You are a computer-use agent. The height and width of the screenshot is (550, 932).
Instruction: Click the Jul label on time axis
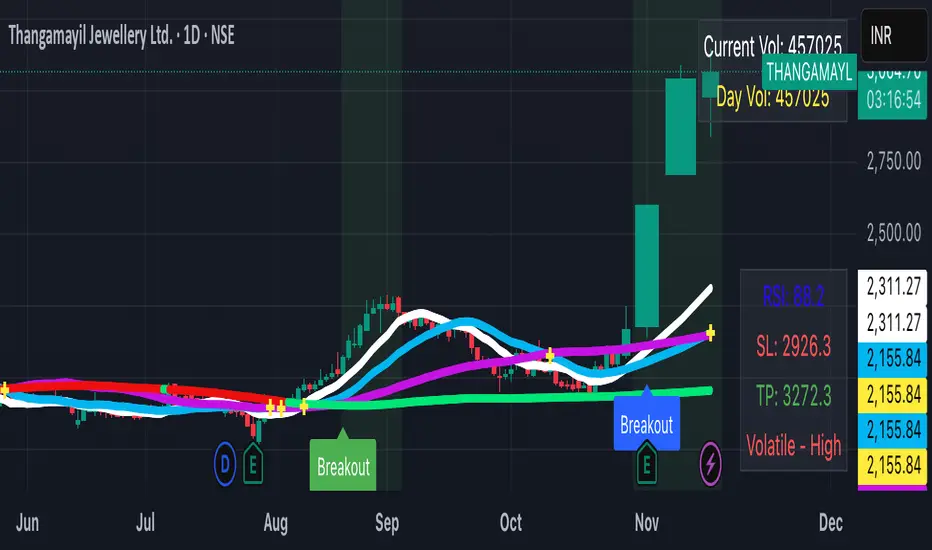pyautogui.click(x=145, y=523)
